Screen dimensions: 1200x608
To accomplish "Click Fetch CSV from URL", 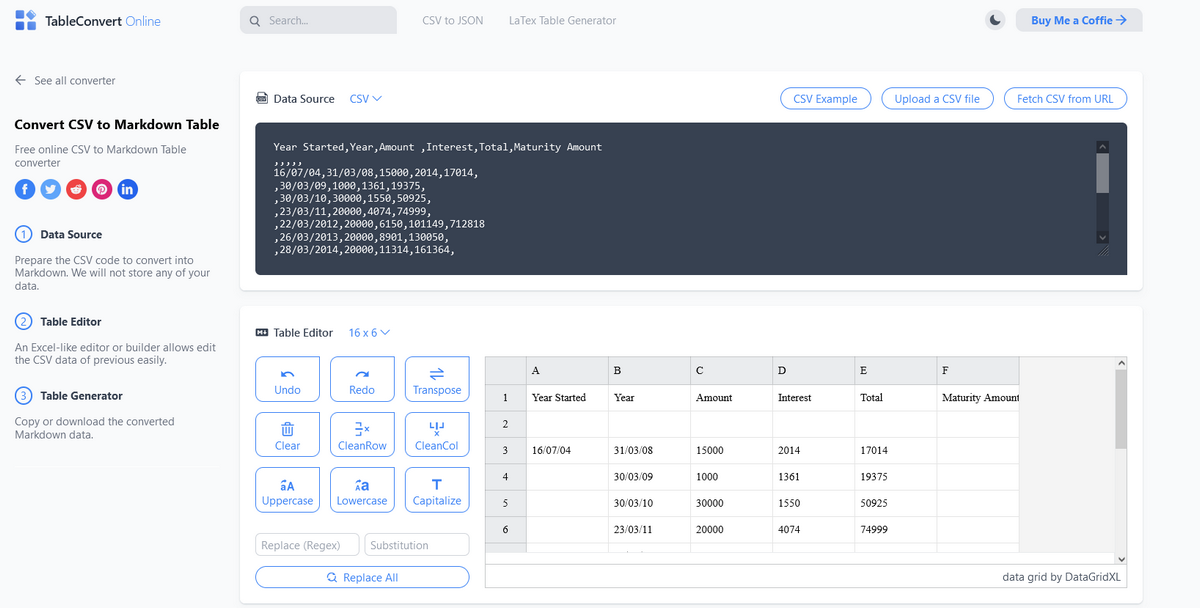I will click(x=1065, y=98).
